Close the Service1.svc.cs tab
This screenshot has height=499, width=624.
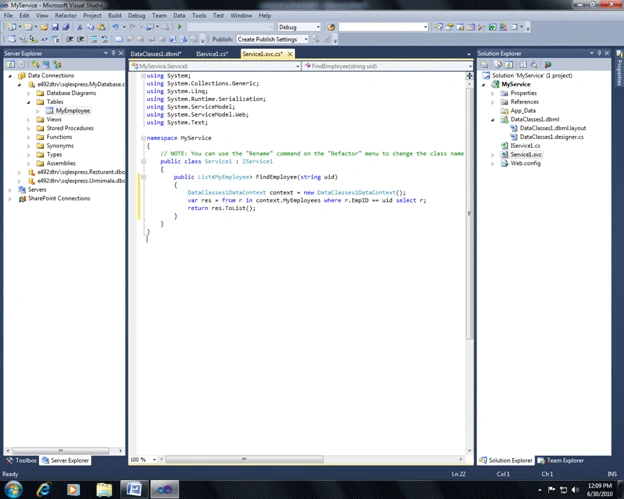point(290,54)
